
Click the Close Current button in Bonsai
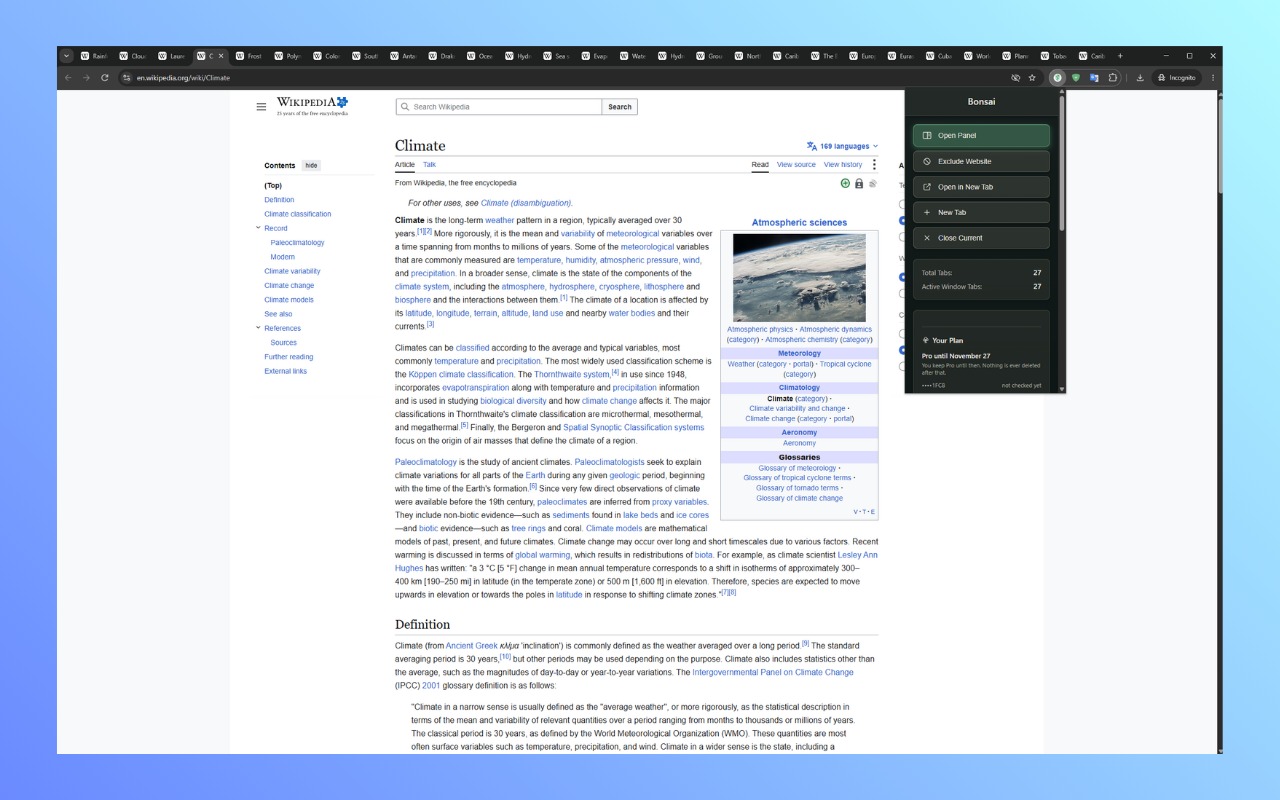tap(981, 238)
